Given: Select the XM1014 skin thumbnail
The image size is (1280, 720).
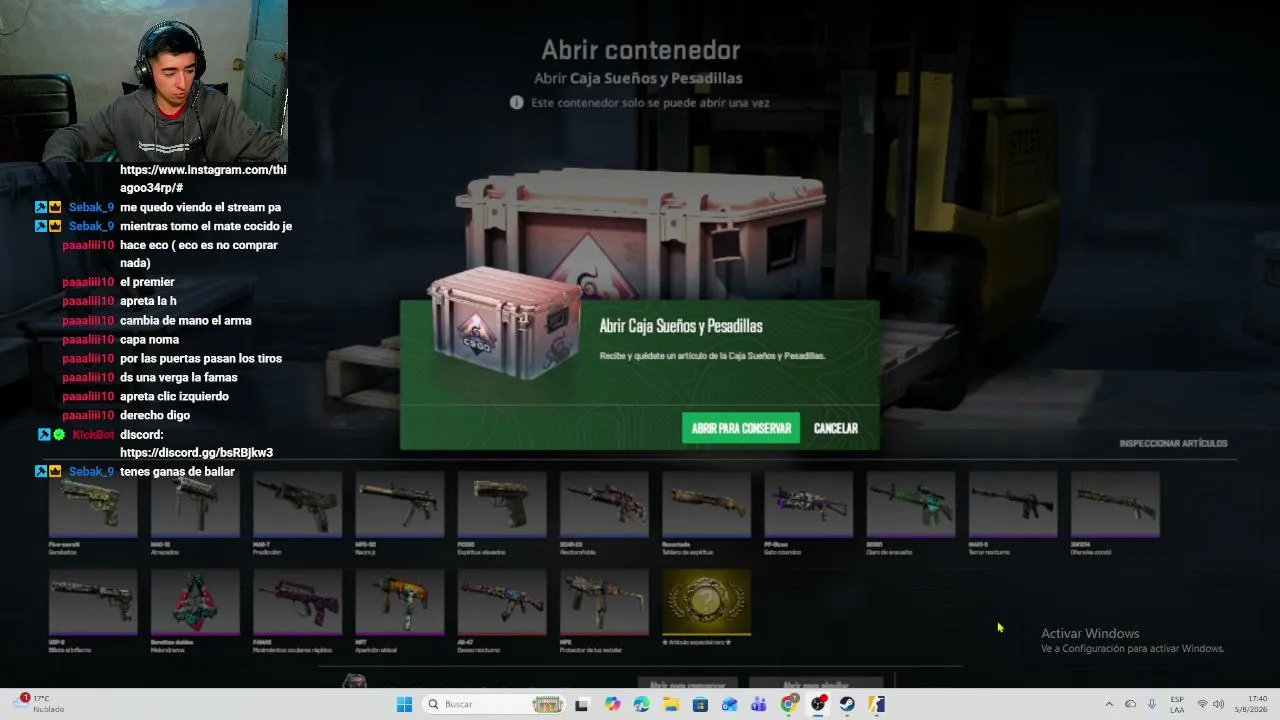Looking at the screenshot, I should [x=1115, y=505].
